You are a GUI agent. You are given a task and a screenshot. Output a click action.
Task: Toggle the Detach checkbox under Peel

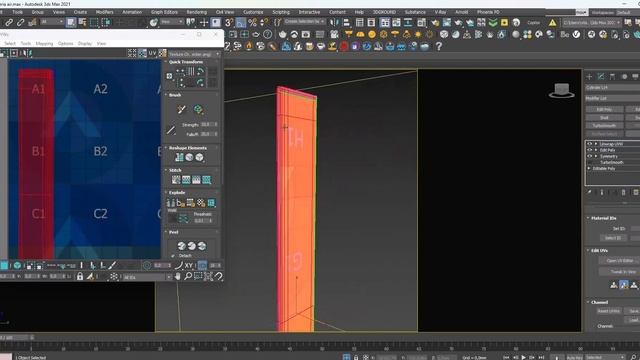pos(173,256)
